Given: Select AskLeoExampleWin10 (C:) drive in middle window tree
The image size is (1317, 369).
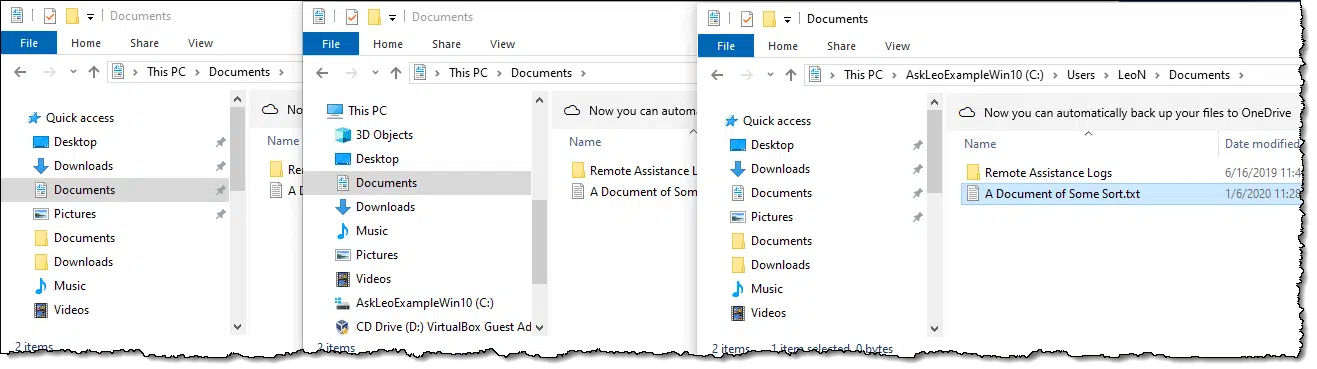Looking at the screenshot, I should 425,303.
